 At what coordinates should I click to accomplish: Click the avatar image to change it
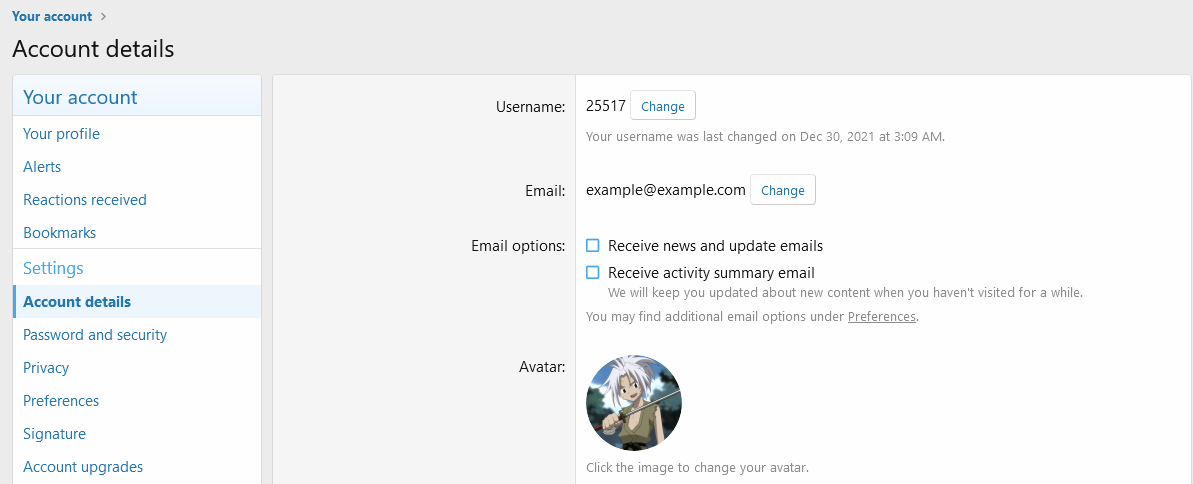coord(634,403)
